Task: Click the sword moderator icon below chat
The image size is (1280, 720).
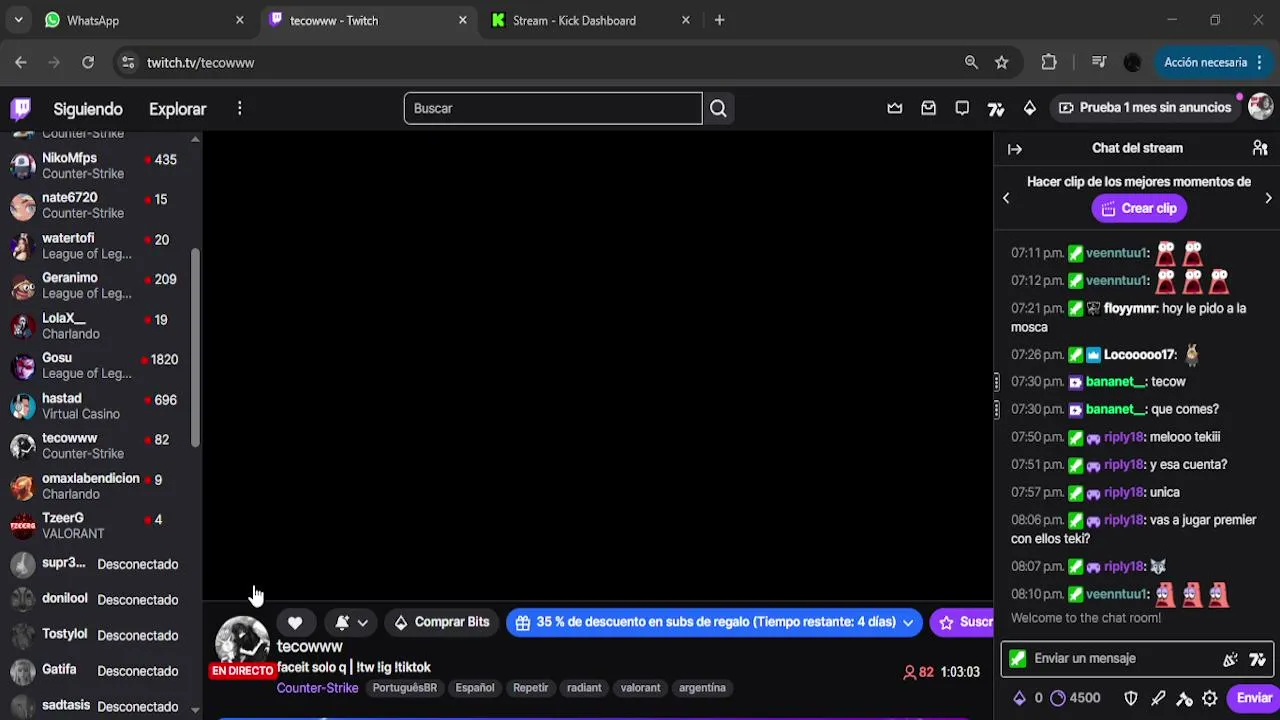Action: (1158, 698)
